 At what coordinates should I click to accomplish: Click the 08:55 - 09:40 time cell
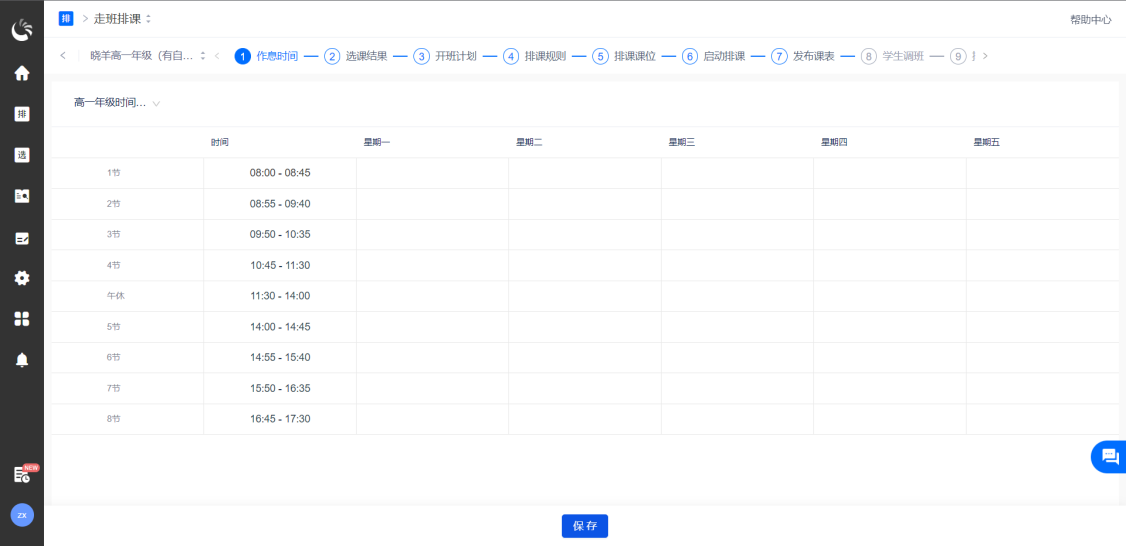(280, 204)
